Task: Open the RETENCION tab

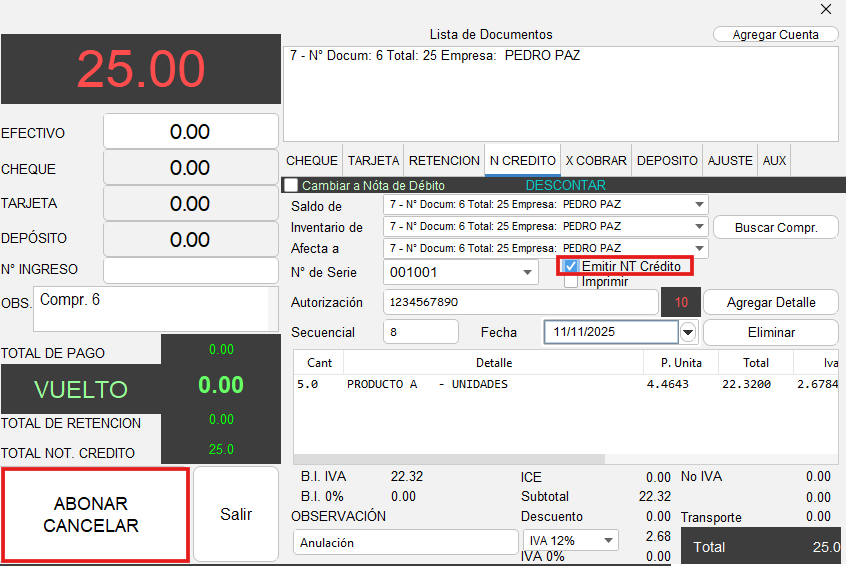Action: coord(444,160)
